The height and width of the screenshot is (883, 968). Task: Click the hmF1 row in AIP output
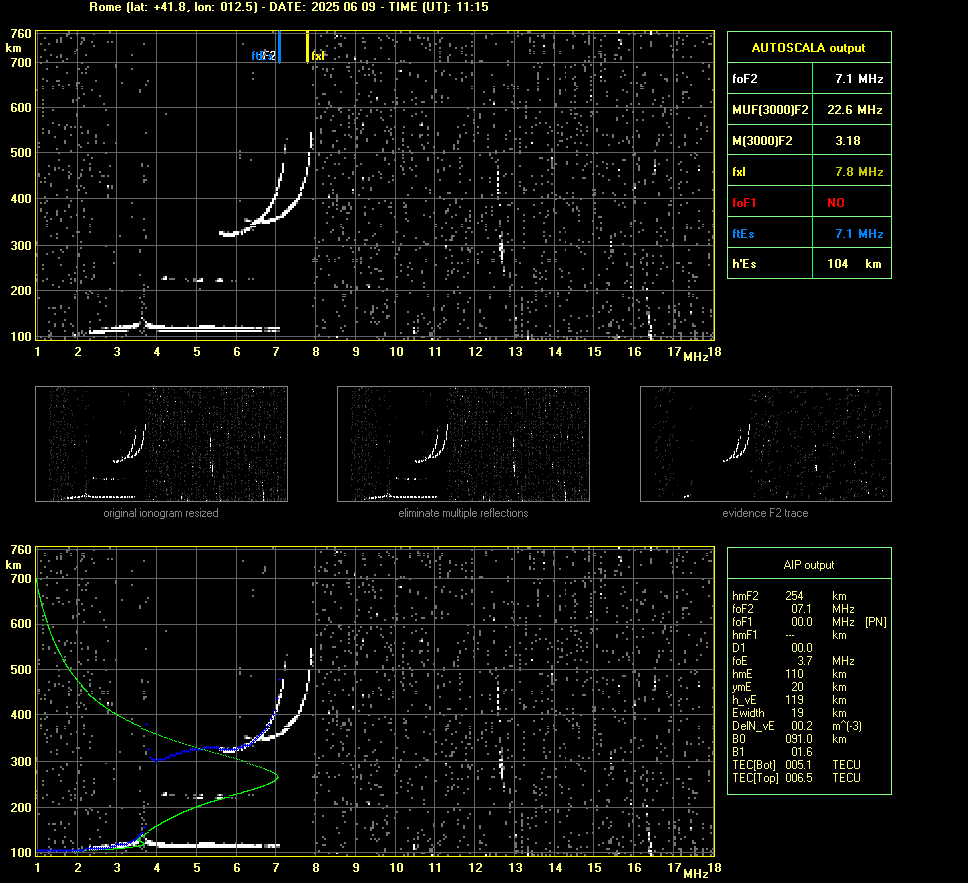[x=789, y=635]
